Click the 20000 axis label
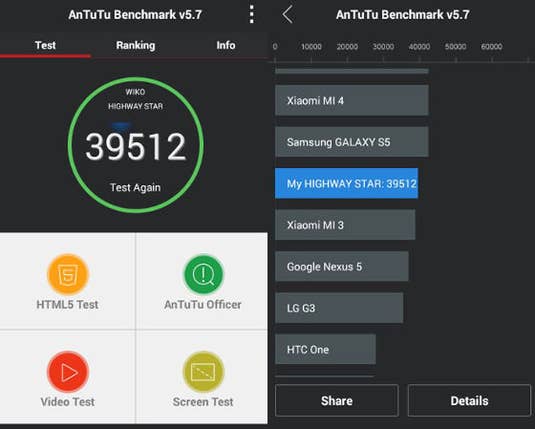This screenshot has height=429, width=535. pos(347,46)
